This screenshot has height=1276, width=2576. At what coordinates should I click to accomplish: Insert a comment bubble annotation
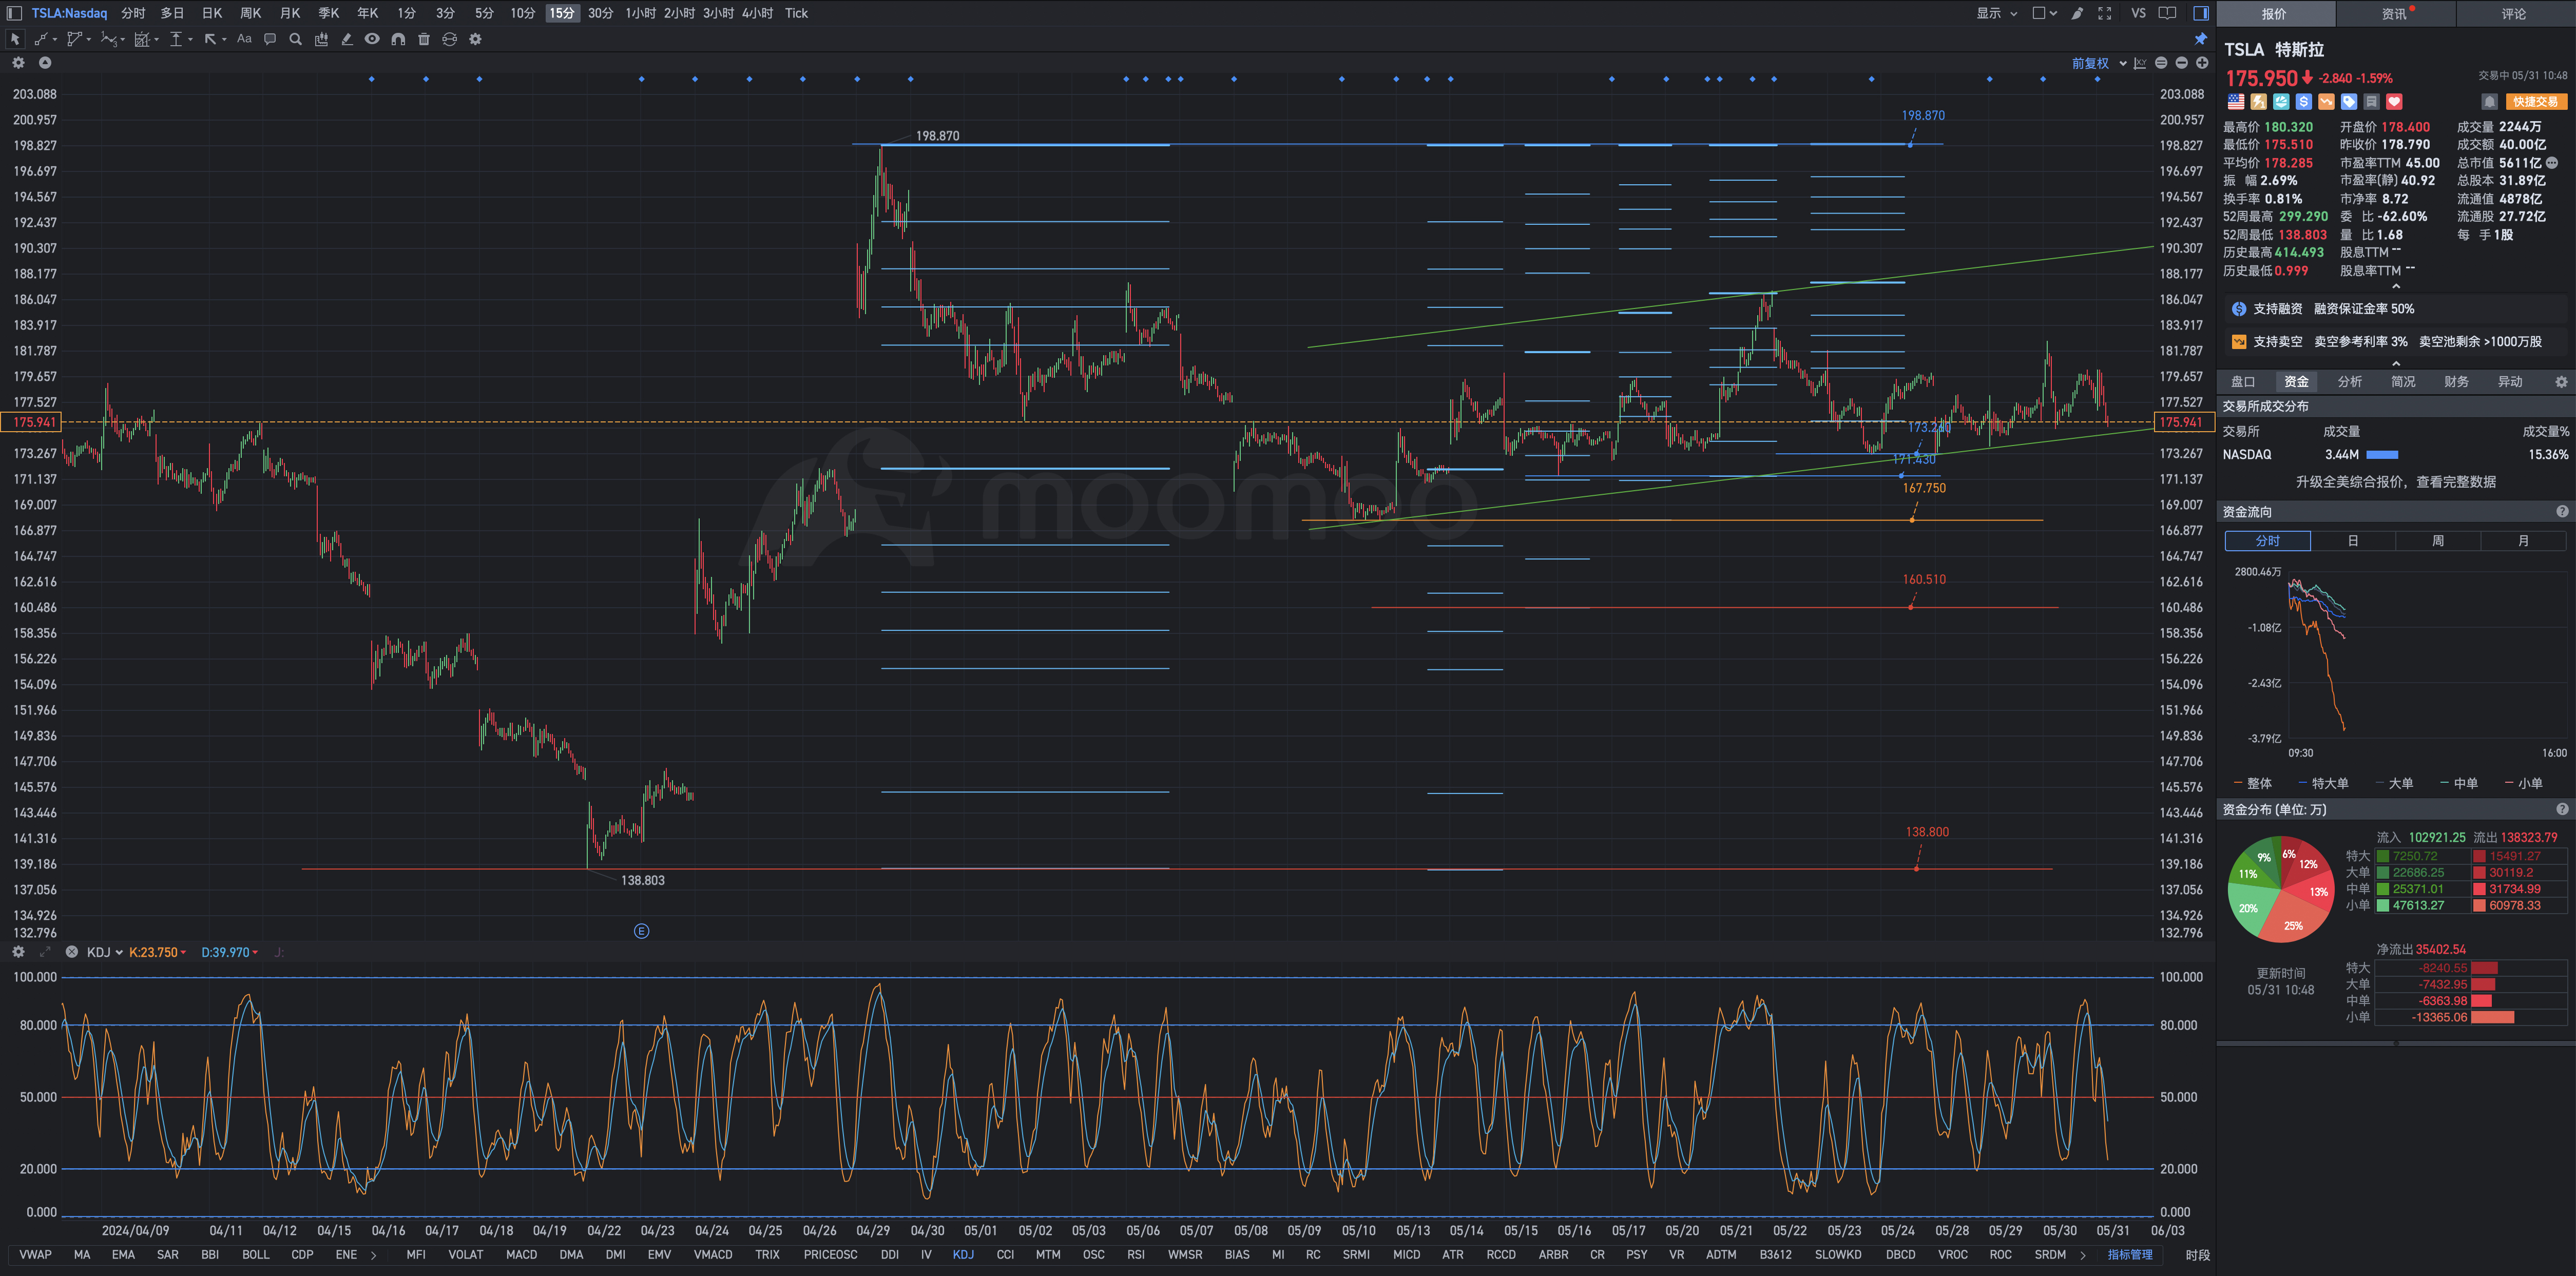[x=270, y=39]
